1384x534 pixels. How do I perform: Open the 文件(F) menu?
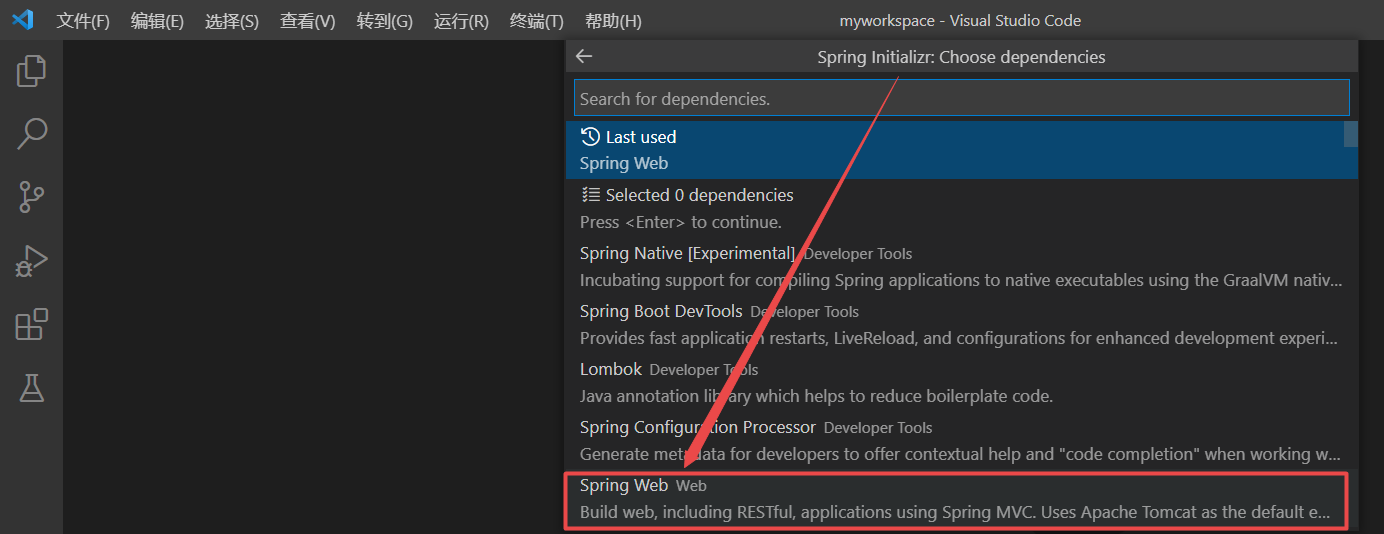click(83, 21)
